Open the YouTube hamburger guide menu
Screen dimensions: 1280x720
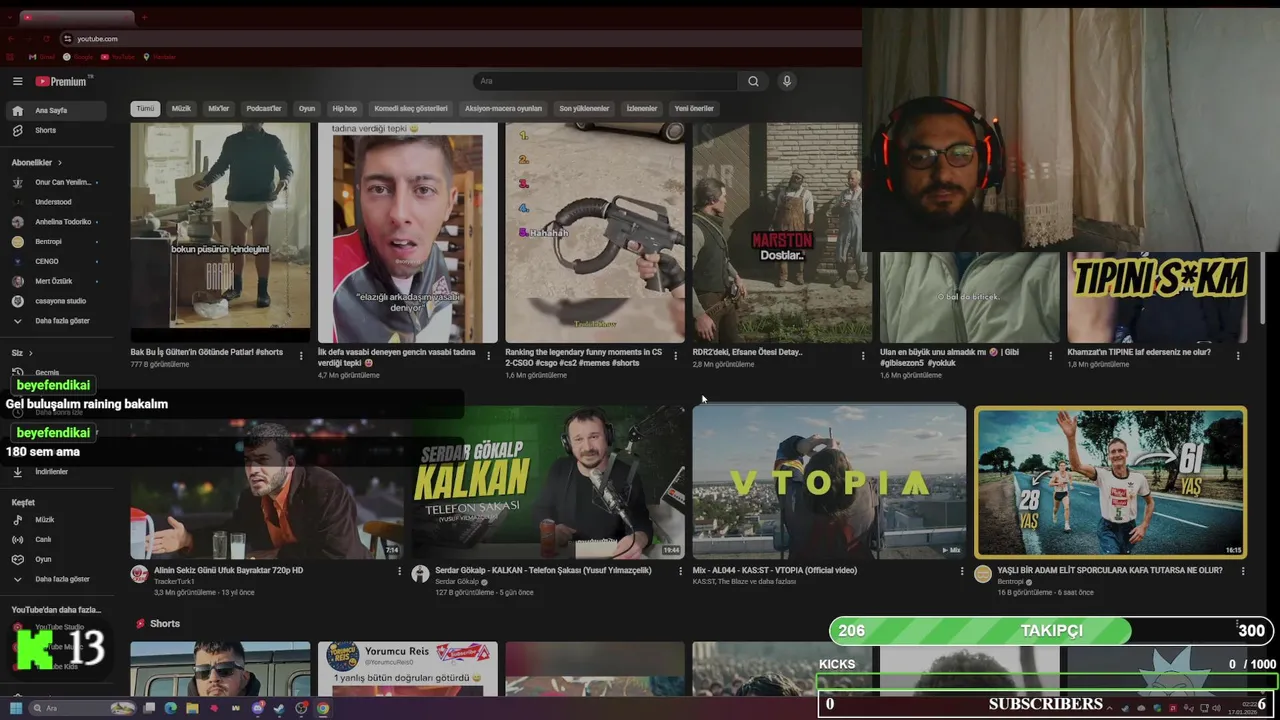[17, 81]
